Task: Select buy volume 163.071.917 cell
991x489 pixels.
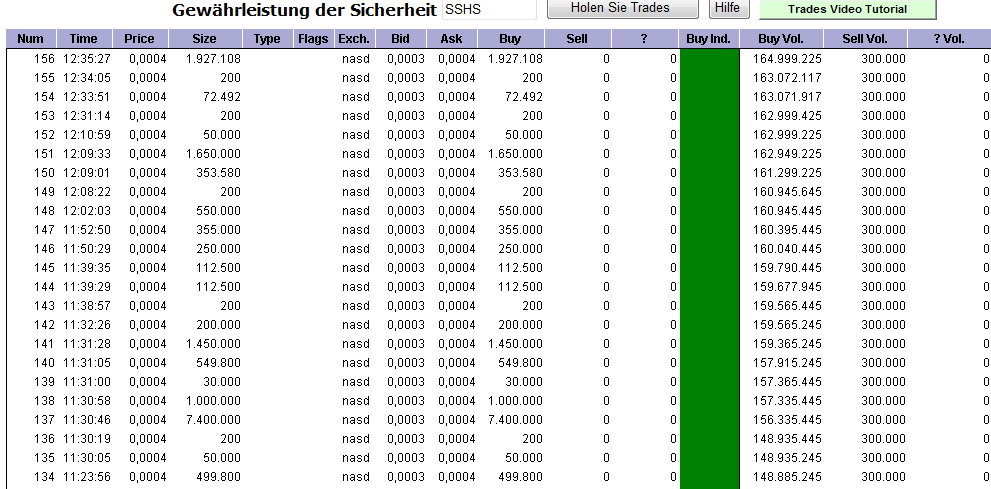Action: click(x=787, y=97)
